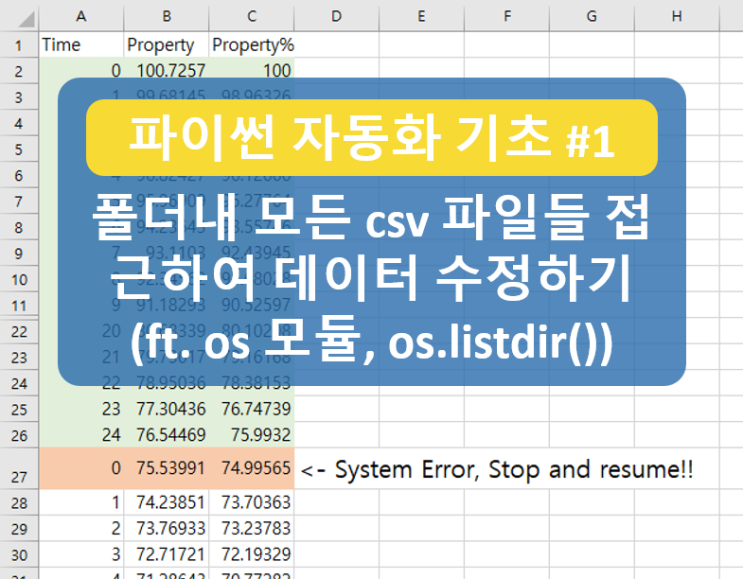The height and width of the screenshot is (579, 743).
Task: Click cell containing 73.23783
Action: point(252,528)
